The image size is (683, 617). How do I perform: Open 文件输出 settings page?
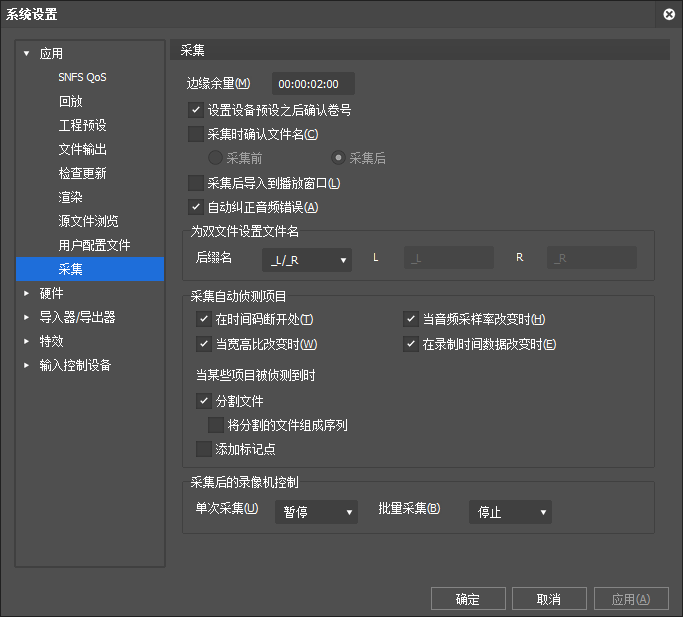(x=82, y=149)
